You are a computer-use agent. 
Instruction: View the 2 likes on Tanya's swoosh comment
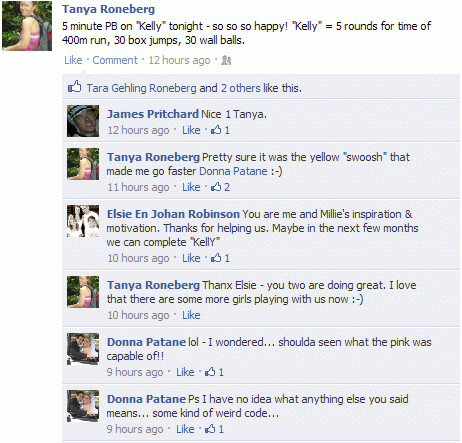pos(220,187)
